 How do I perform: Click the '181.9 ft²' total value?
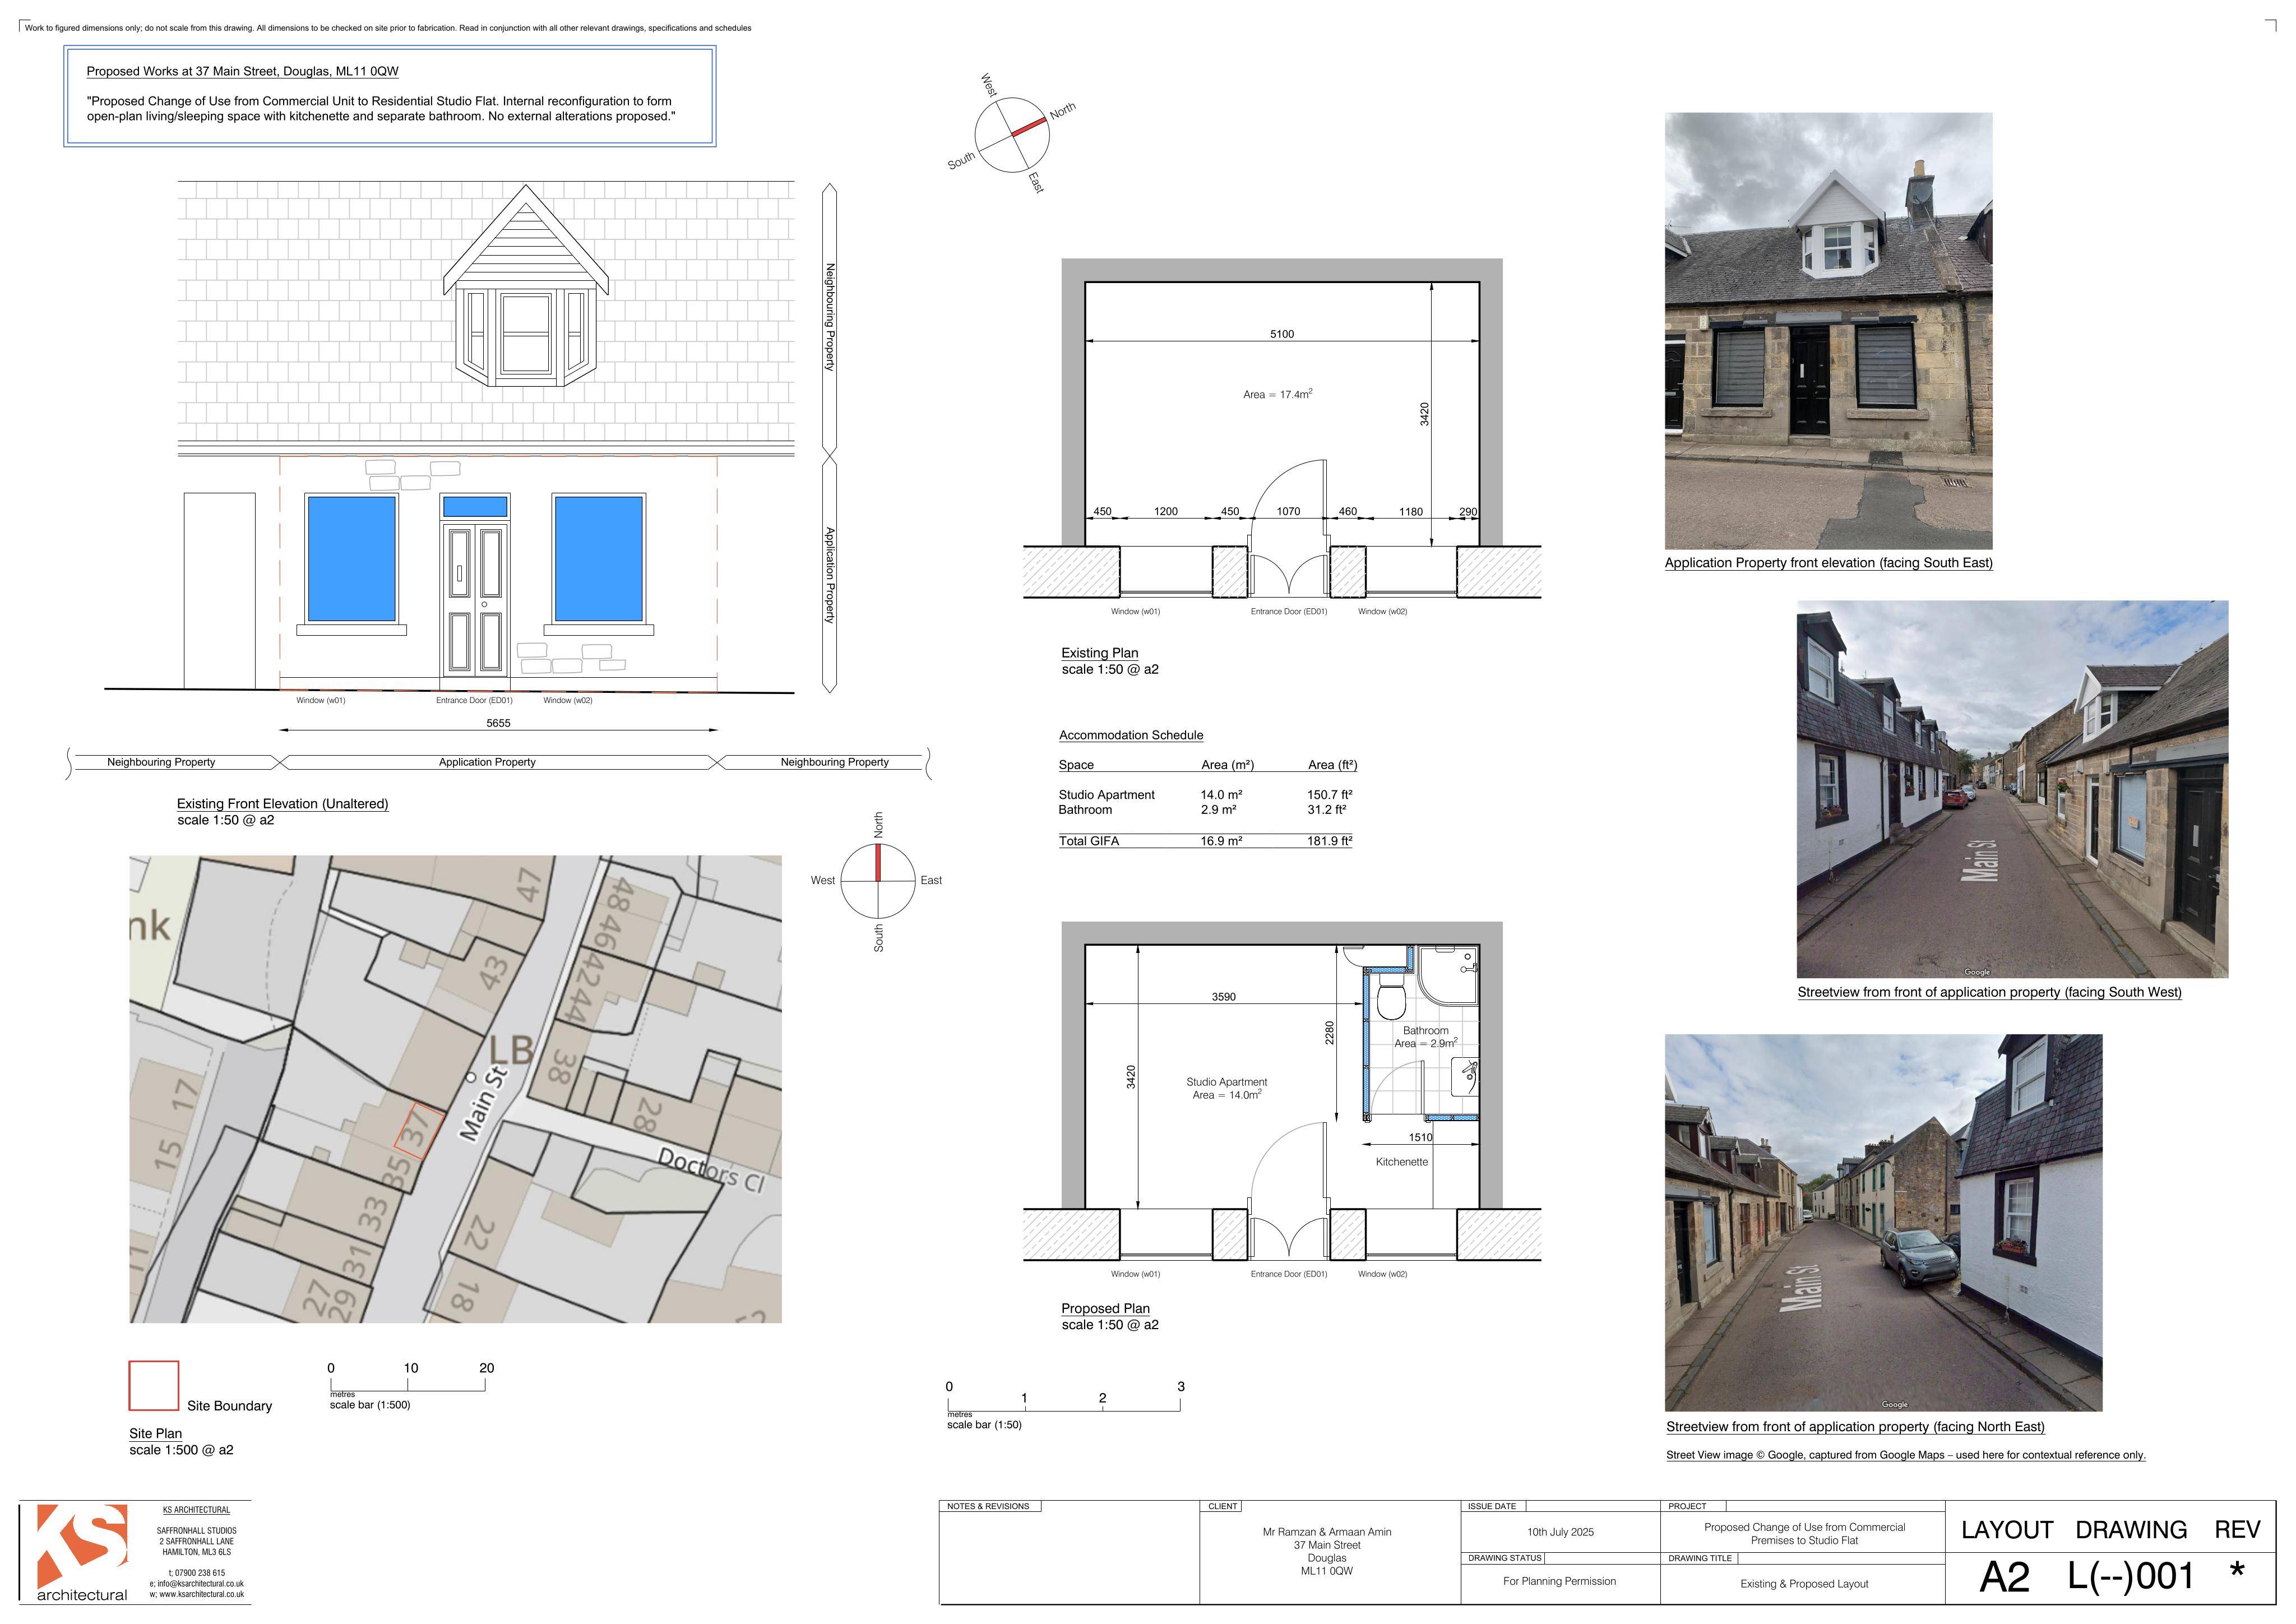(1329, 841)
